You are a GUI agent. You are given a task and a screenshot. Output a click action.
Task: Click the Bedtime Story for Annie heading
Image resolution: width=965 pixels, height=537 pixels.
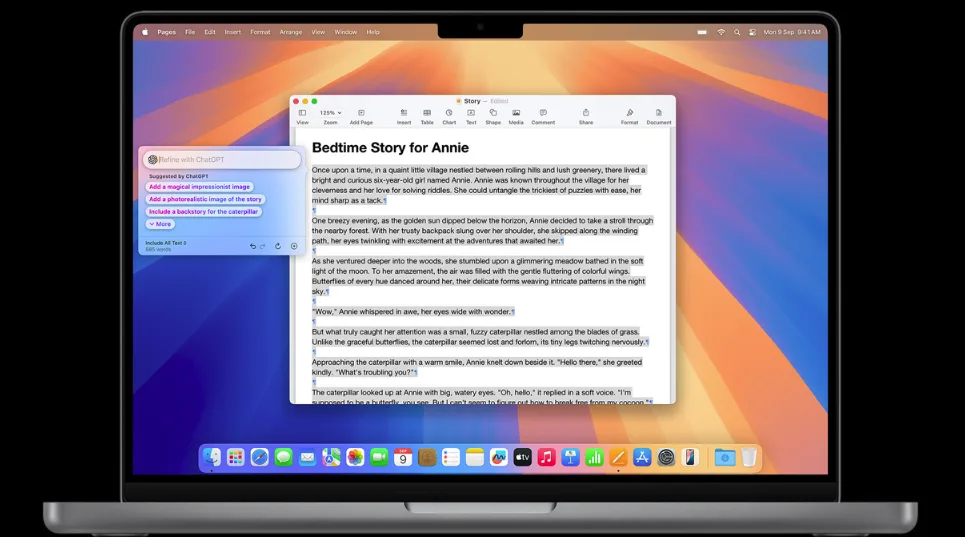(x=390, y=148)
